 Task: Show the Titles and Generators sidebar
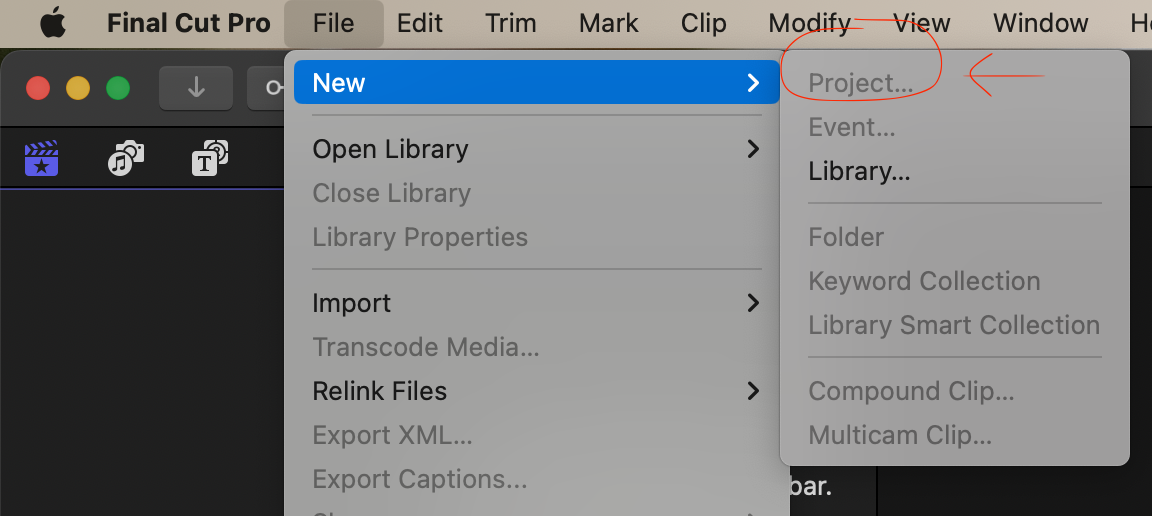(x=210, y=159)
